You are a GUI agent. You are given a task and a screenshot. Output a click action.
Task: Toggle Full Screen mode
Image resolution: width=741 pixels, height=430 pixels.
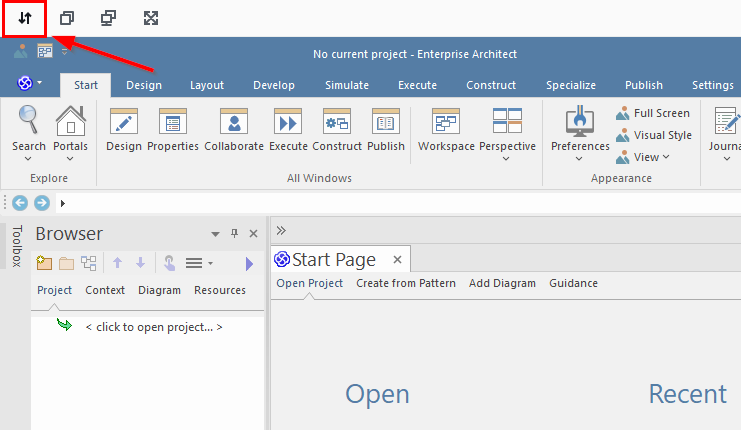pos(653,113)
